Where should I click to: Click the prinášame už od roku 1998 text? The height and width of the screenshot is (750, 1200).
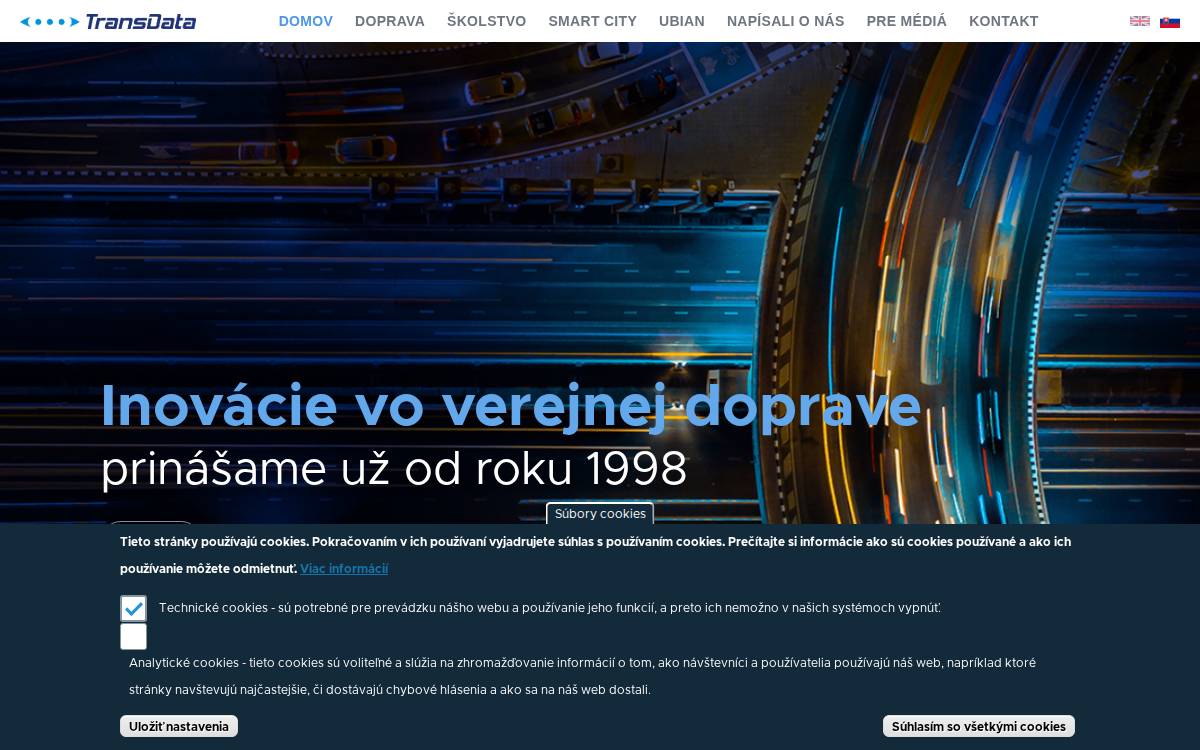[x=394, y=469]
